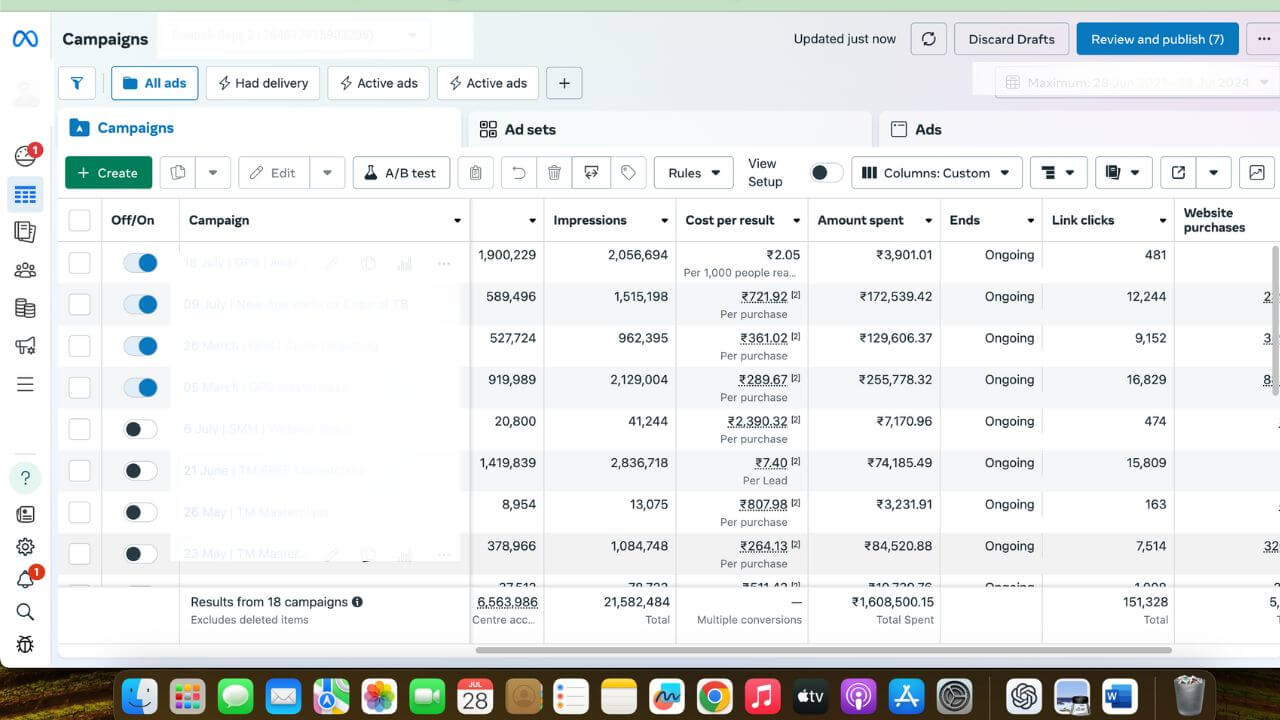
Task: Expand the Rules dropdown
Action: tap(693, 173)
